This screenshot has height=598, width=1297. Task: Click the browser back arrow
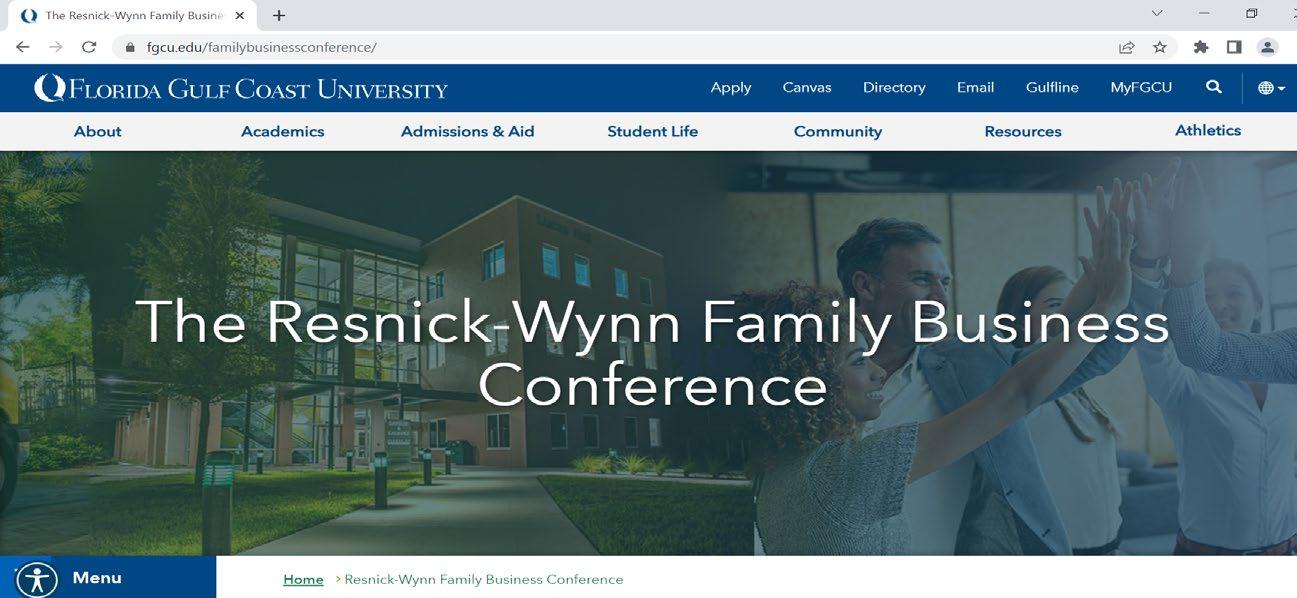23,47
